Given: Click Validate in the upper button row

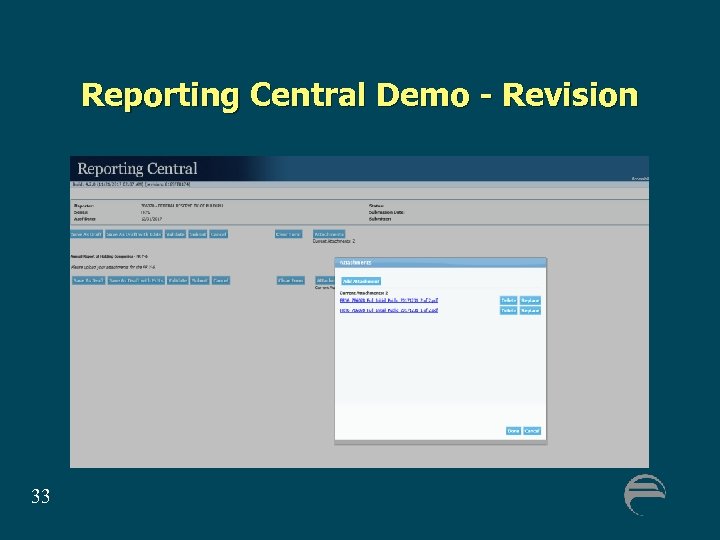Looking at the screenshot, I should pos(175,234).
